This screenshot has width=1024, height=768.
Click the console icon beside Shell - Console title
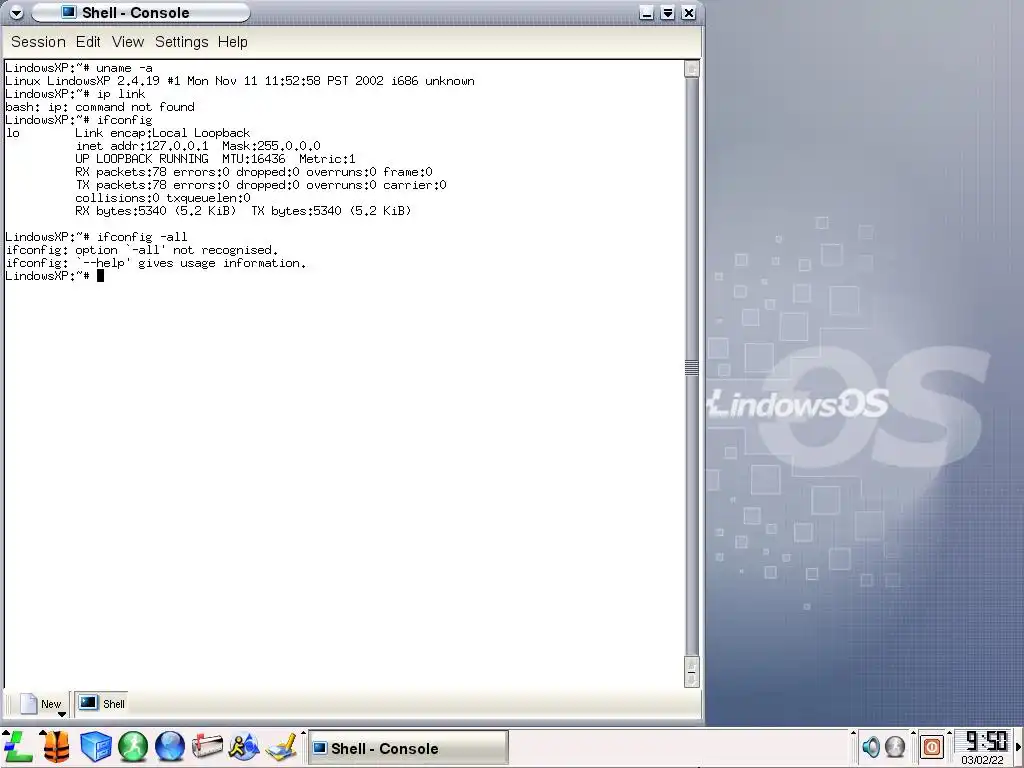(x=69, y=12)
